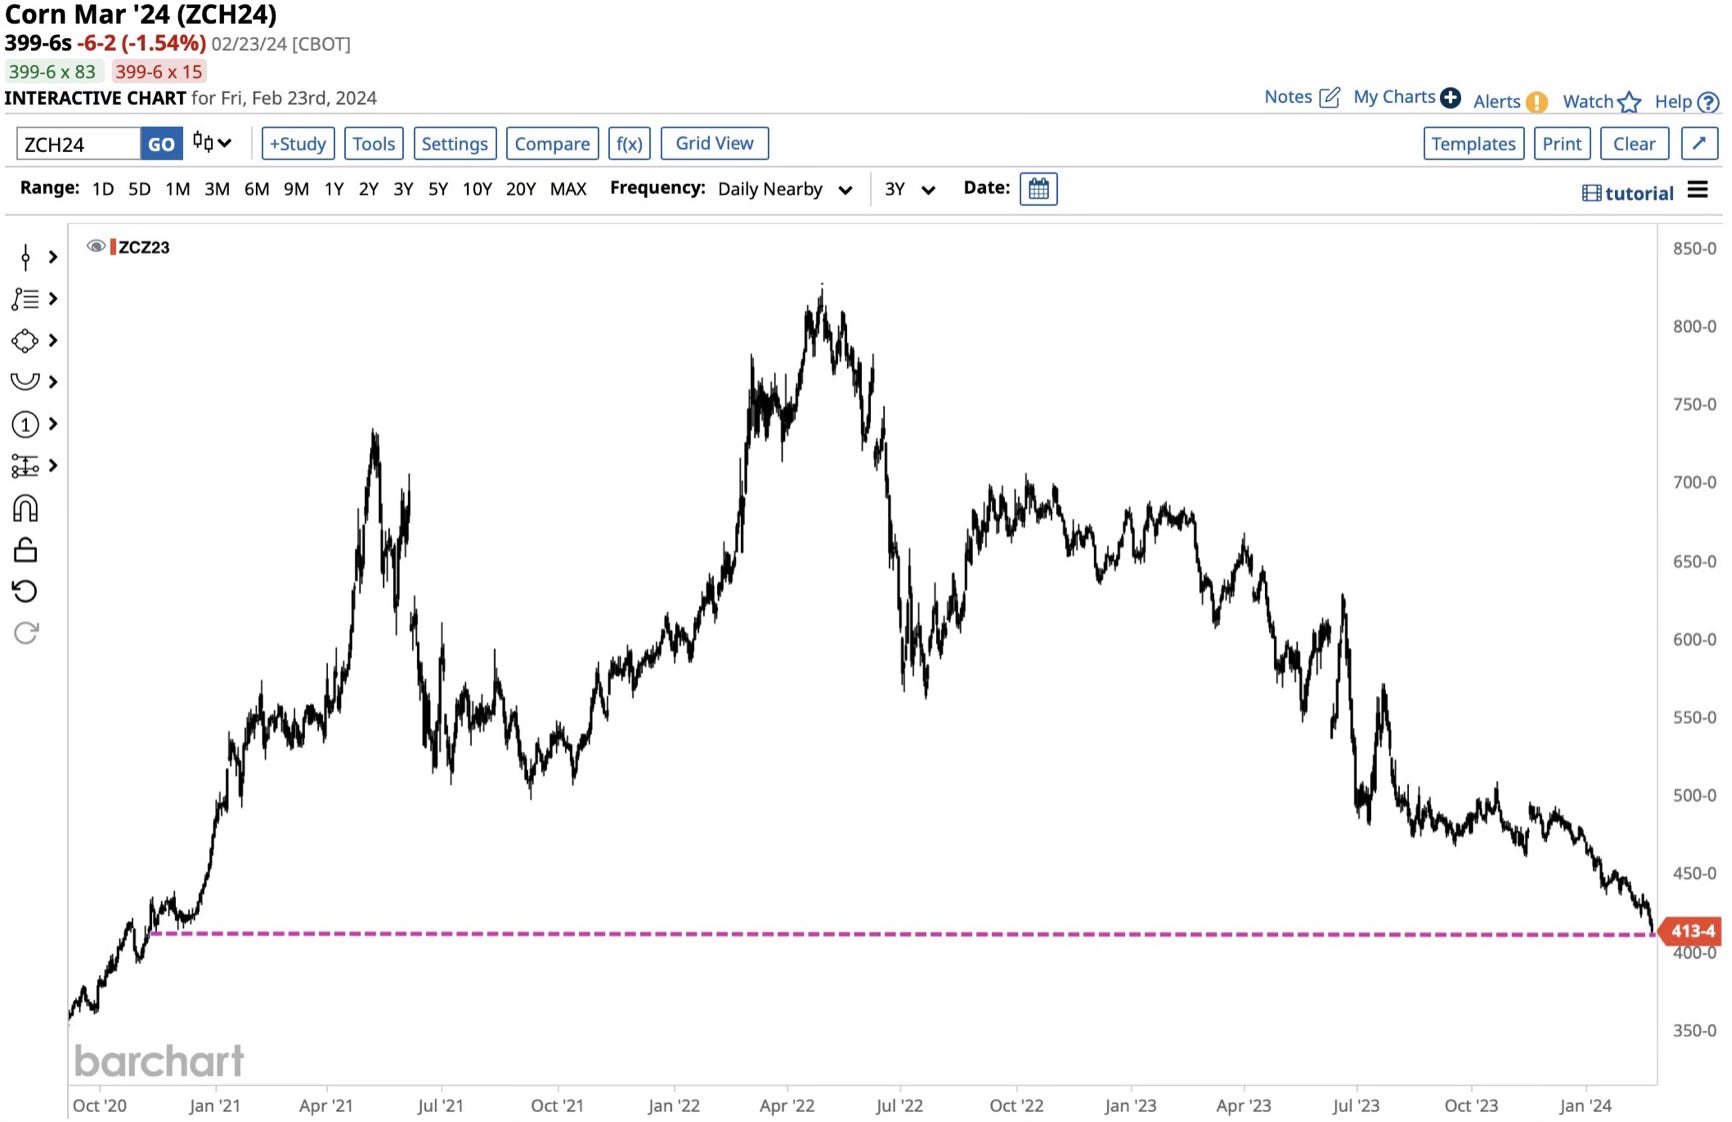Viewport: 1732px width, 1122px height.
Task: Click the Clear button
Action: tap(1634, 143)
